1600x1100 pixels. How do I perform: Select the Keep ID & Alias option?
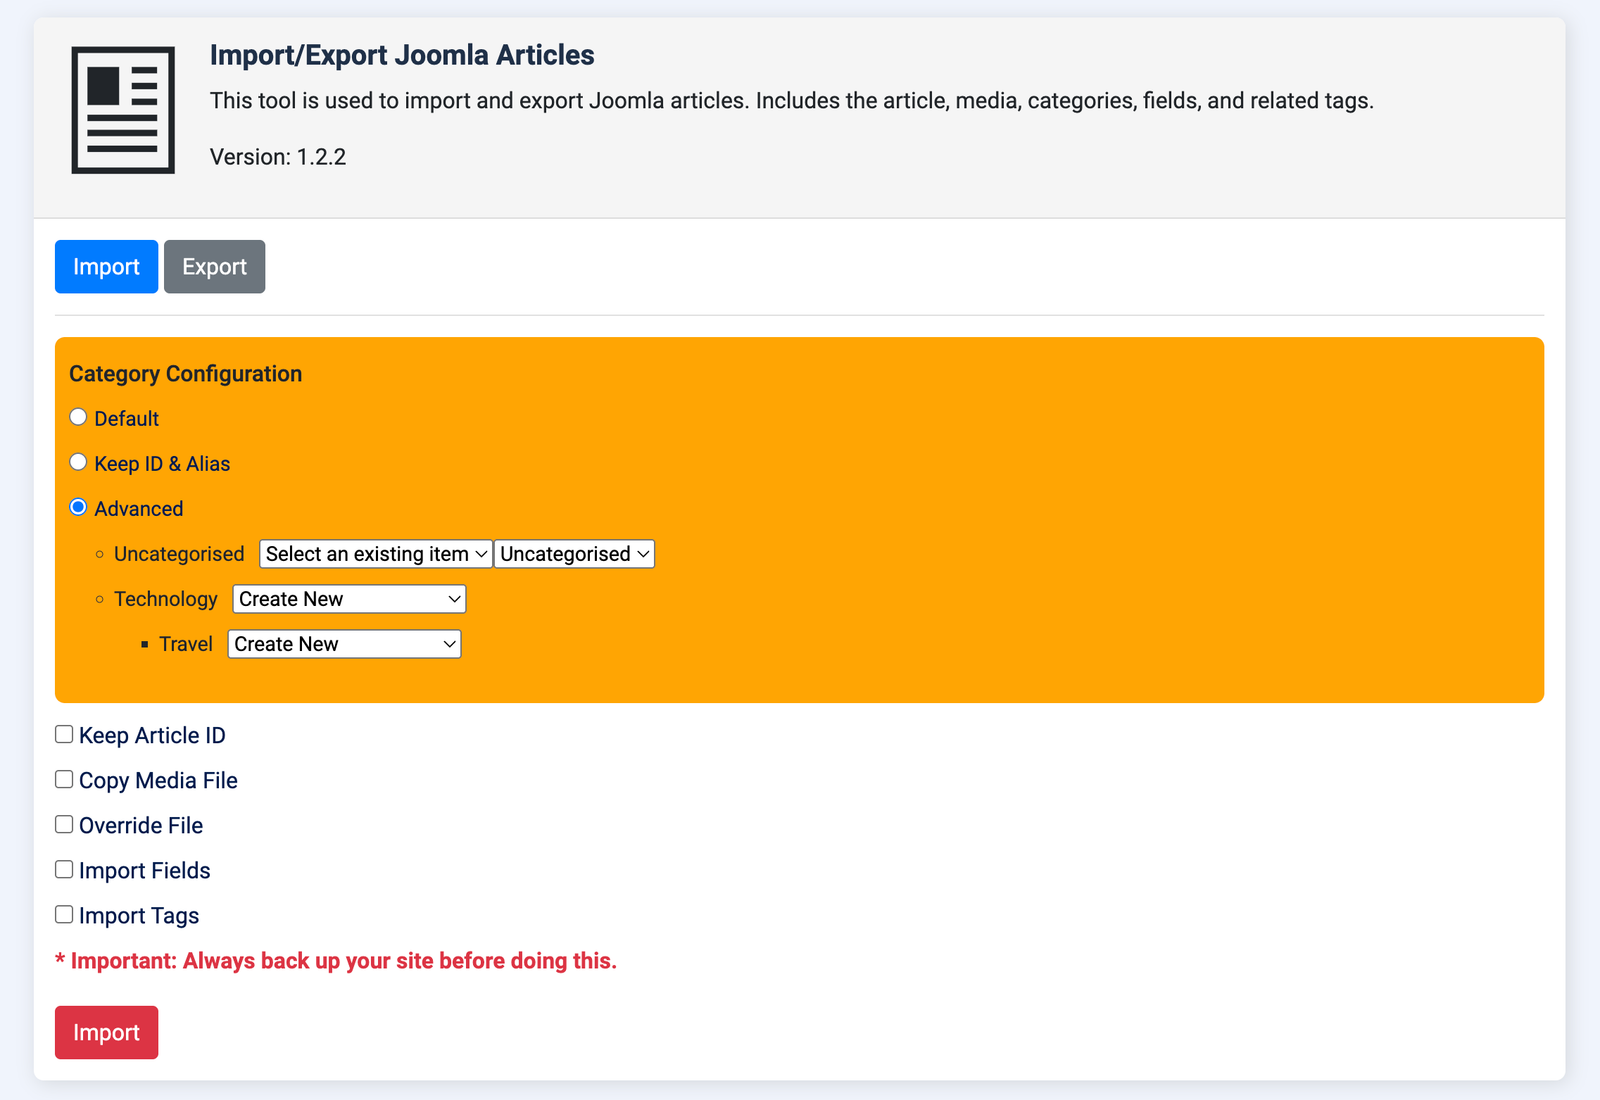[78, 462]
